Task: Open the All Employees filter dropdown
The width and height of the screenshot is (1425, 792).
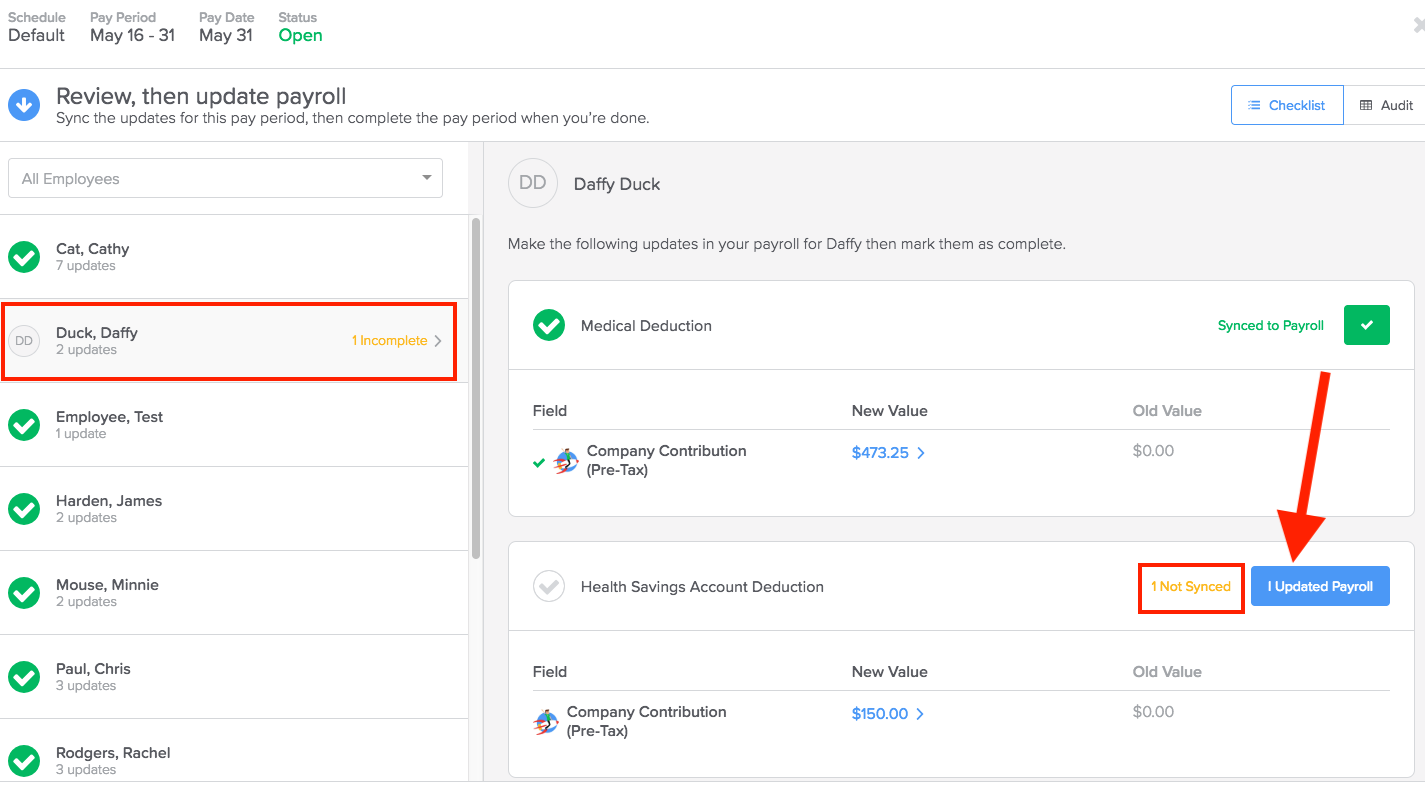Action: click(225, 178)
